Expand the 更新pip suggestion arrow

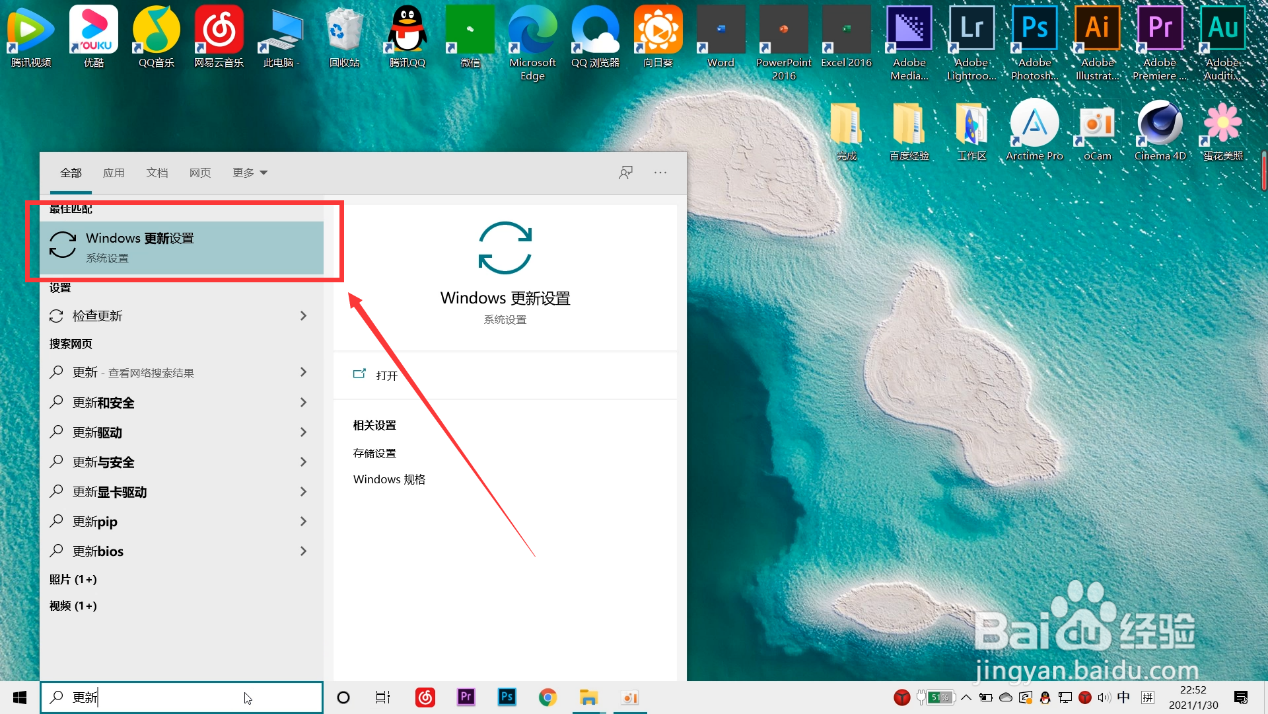303,521
